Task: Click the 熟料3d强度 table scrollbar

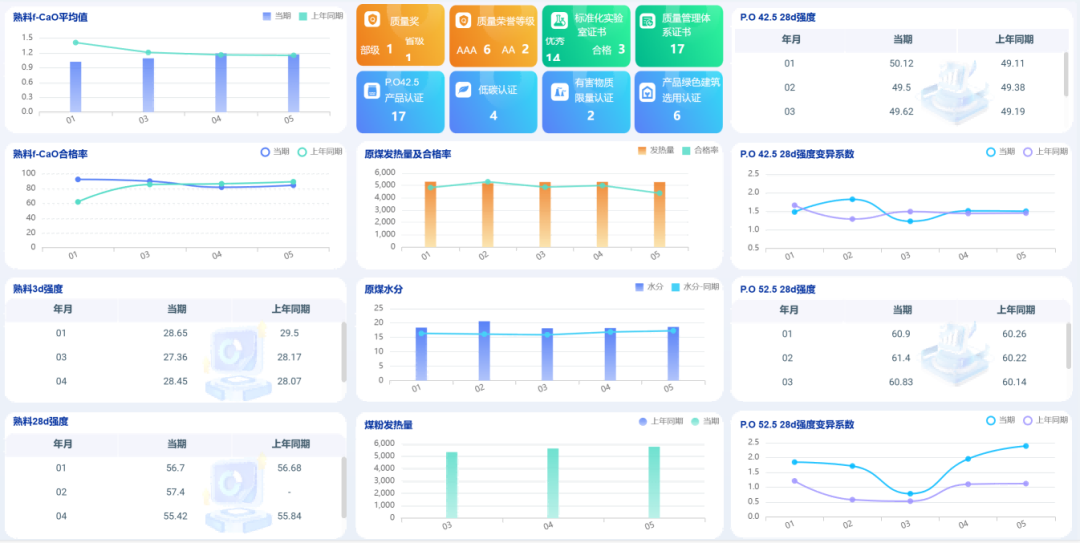Action: pyautogui.click(x=344, y=351)
